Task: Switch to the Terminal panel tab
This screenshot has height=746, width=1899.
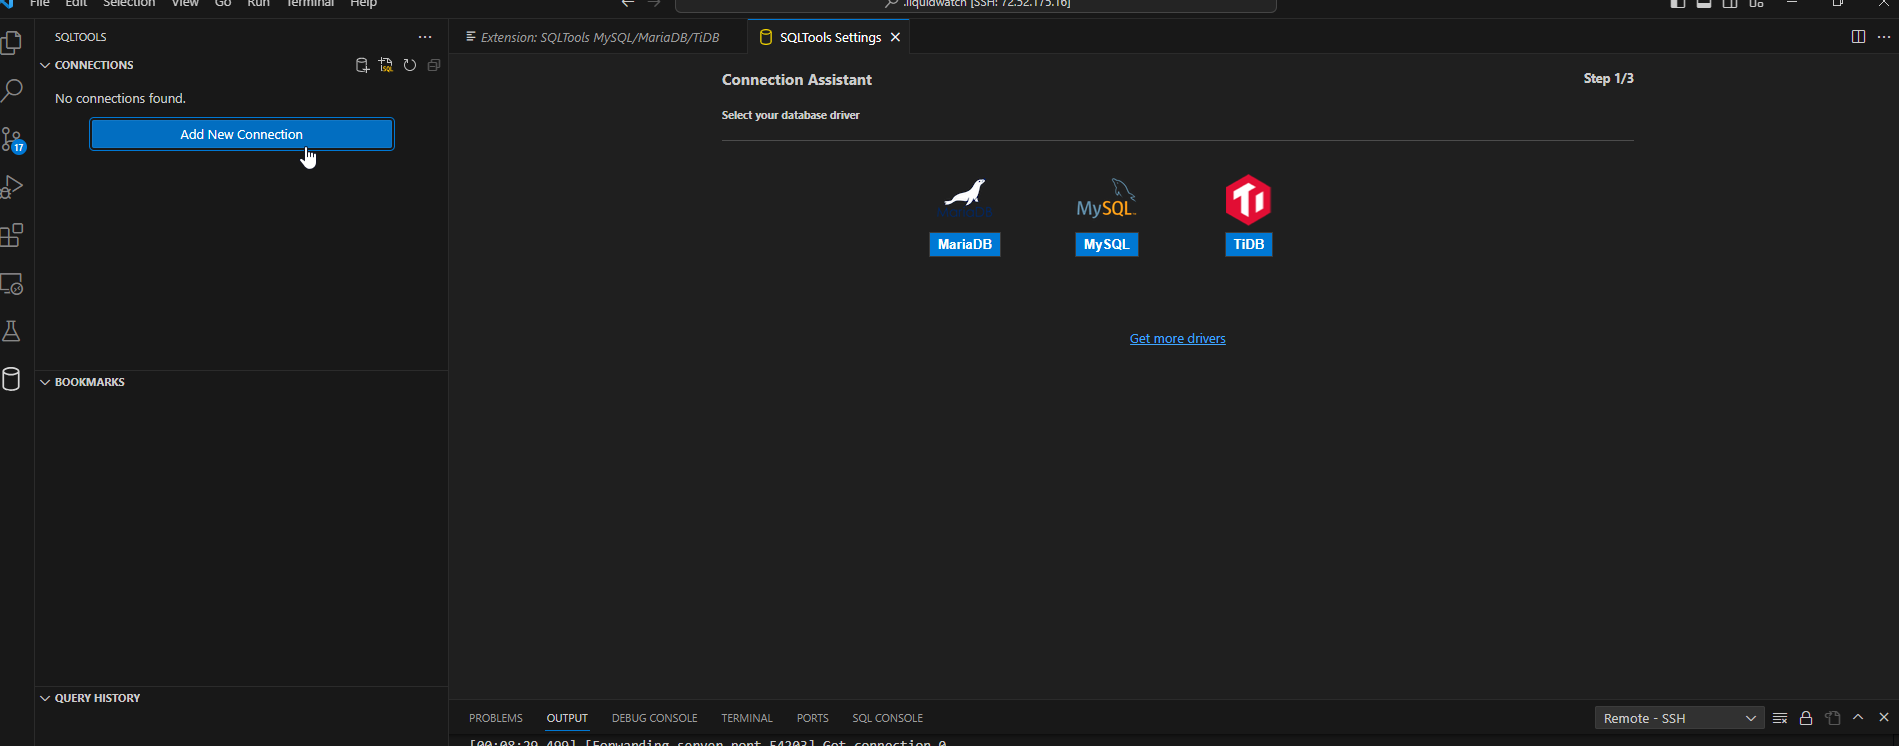Action: (747, 718)
